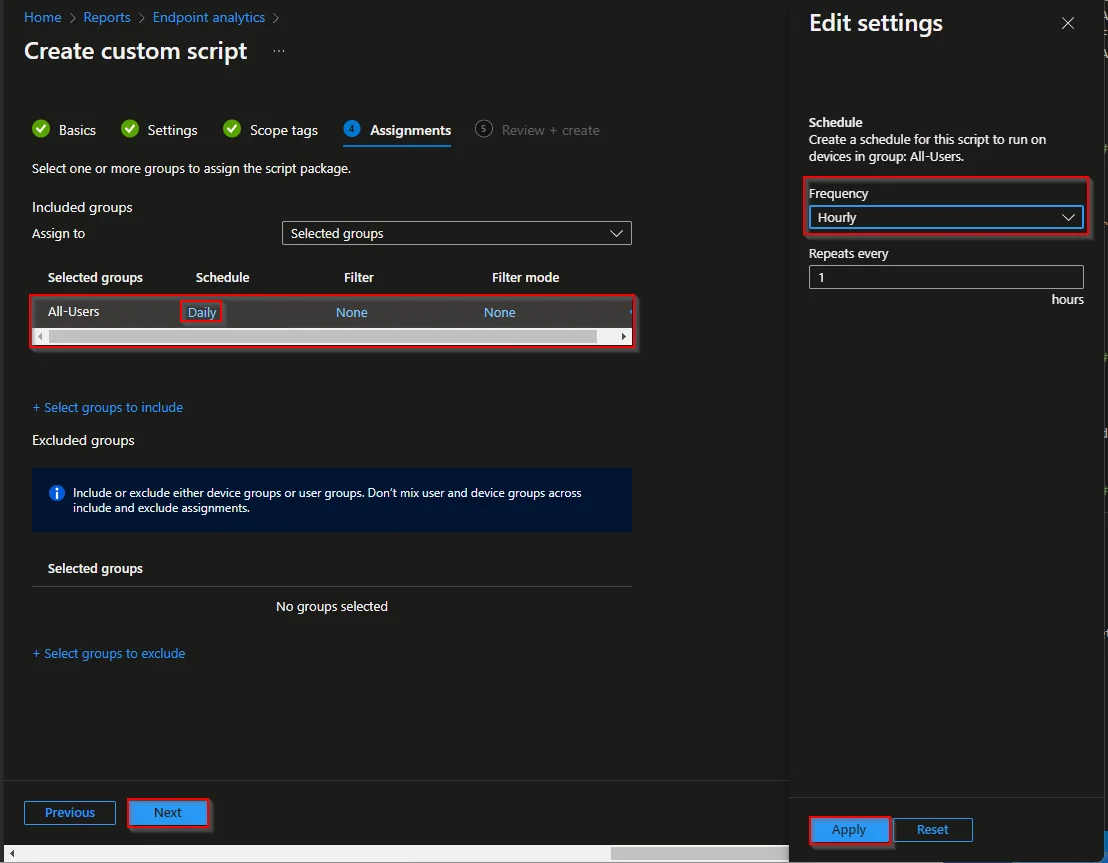Image resolution: width=1108 pixels, height=863 pixels.
Task: Open the Frequency dropdown
Action: pyautogui.click(x=945, y=218)
